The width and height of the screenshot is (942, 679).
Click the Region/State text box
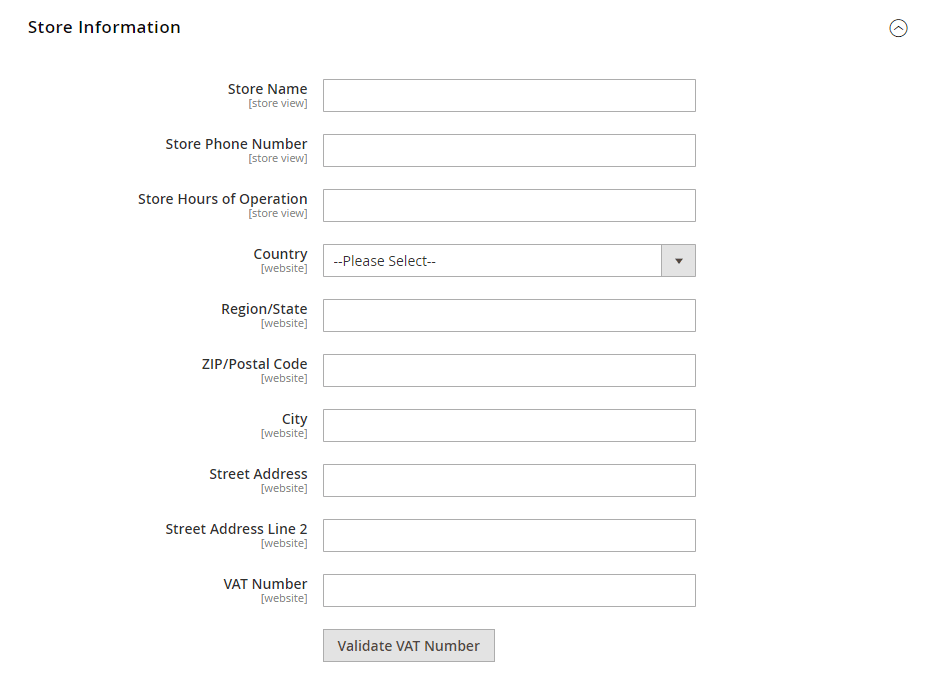coord(509,316)
